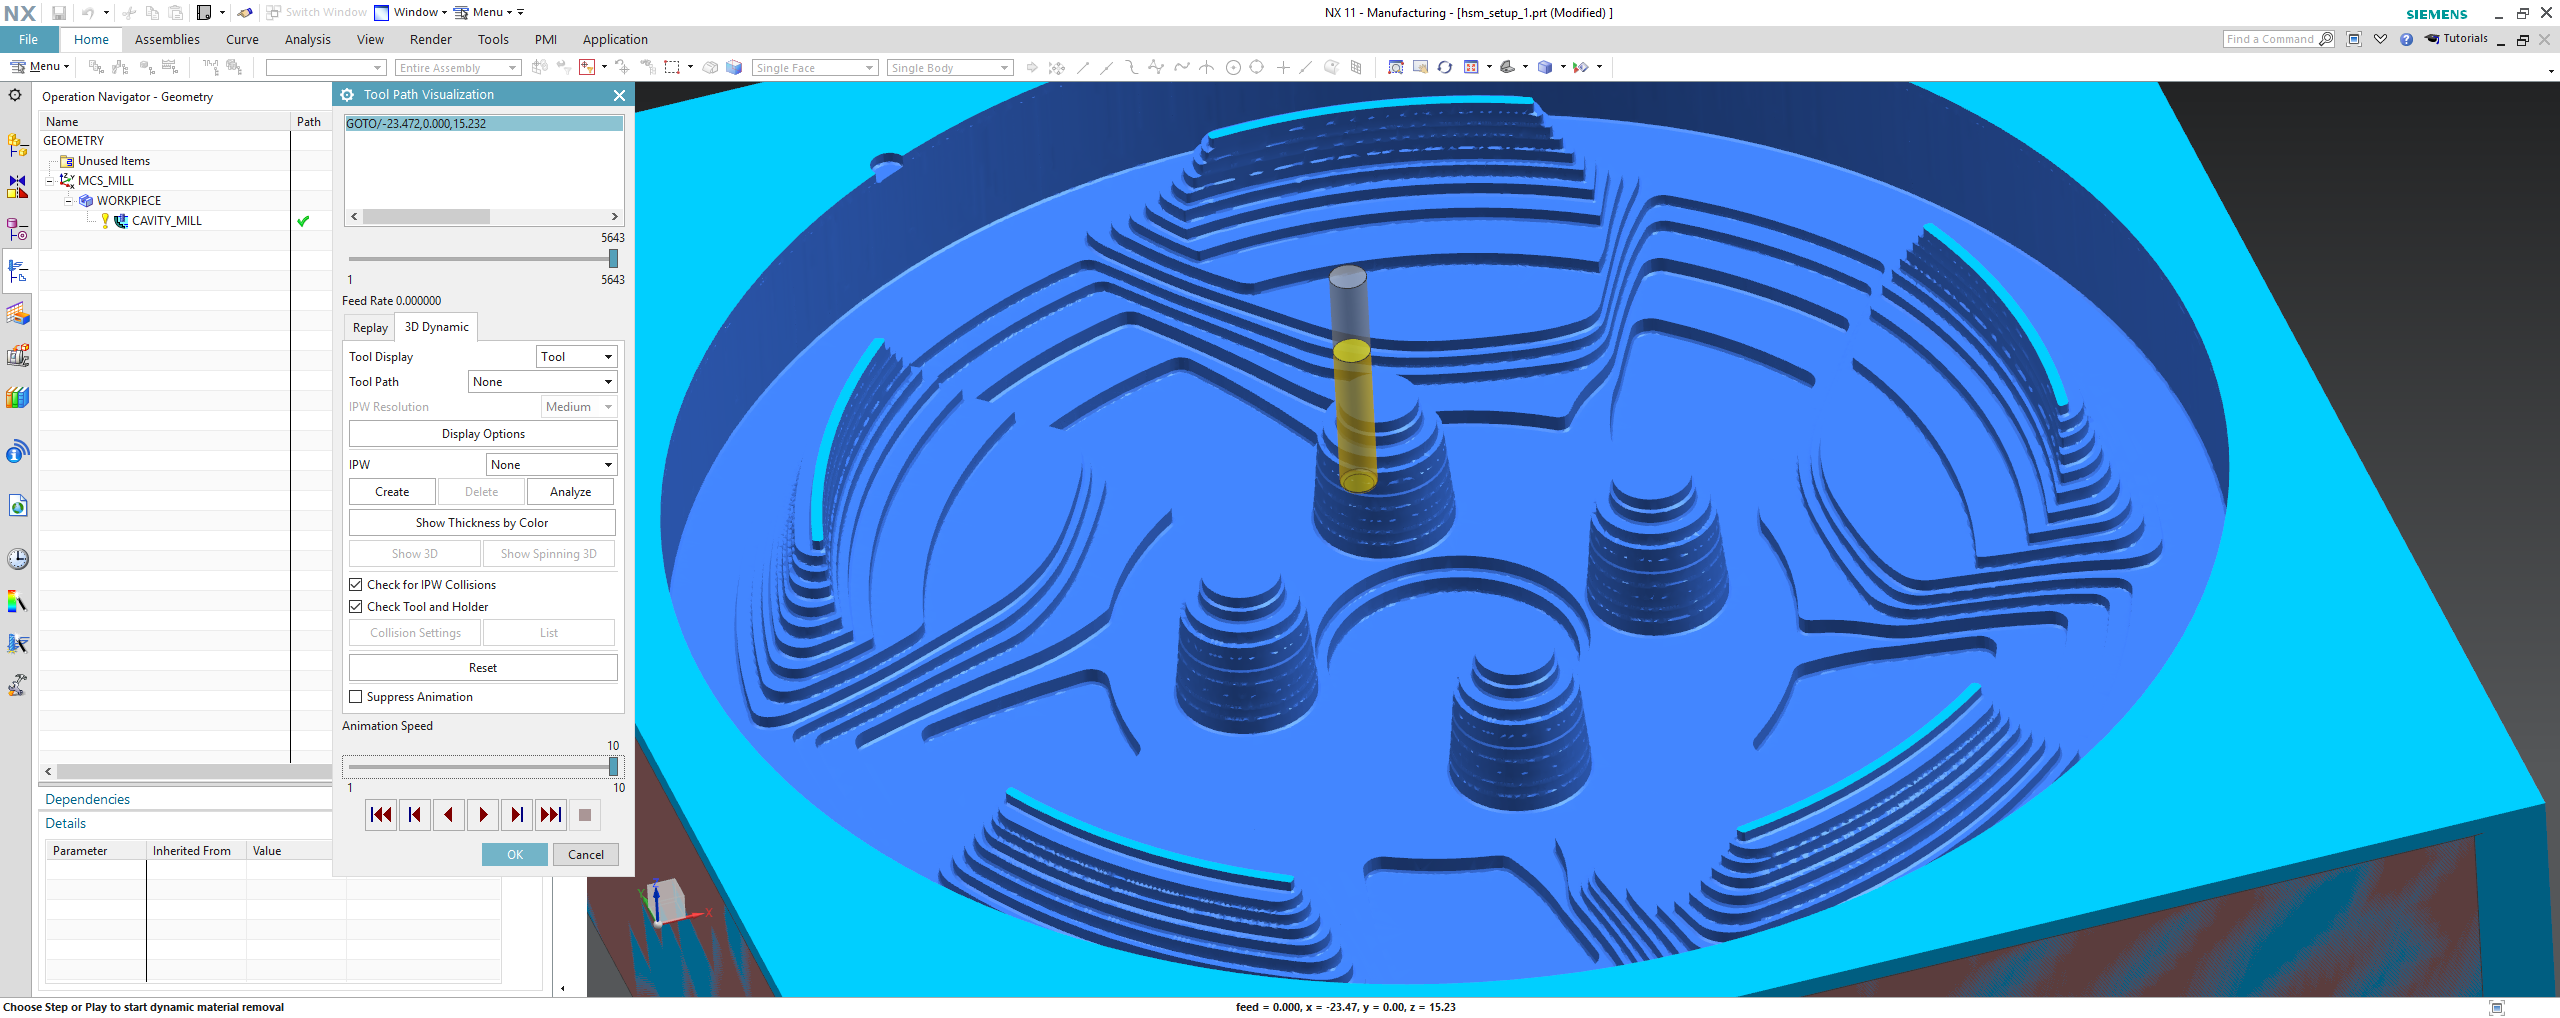The image size is (2560, 1018).
Task: Open the Assembly Navigator sidebar icon
Action: [x=17, y=146]
